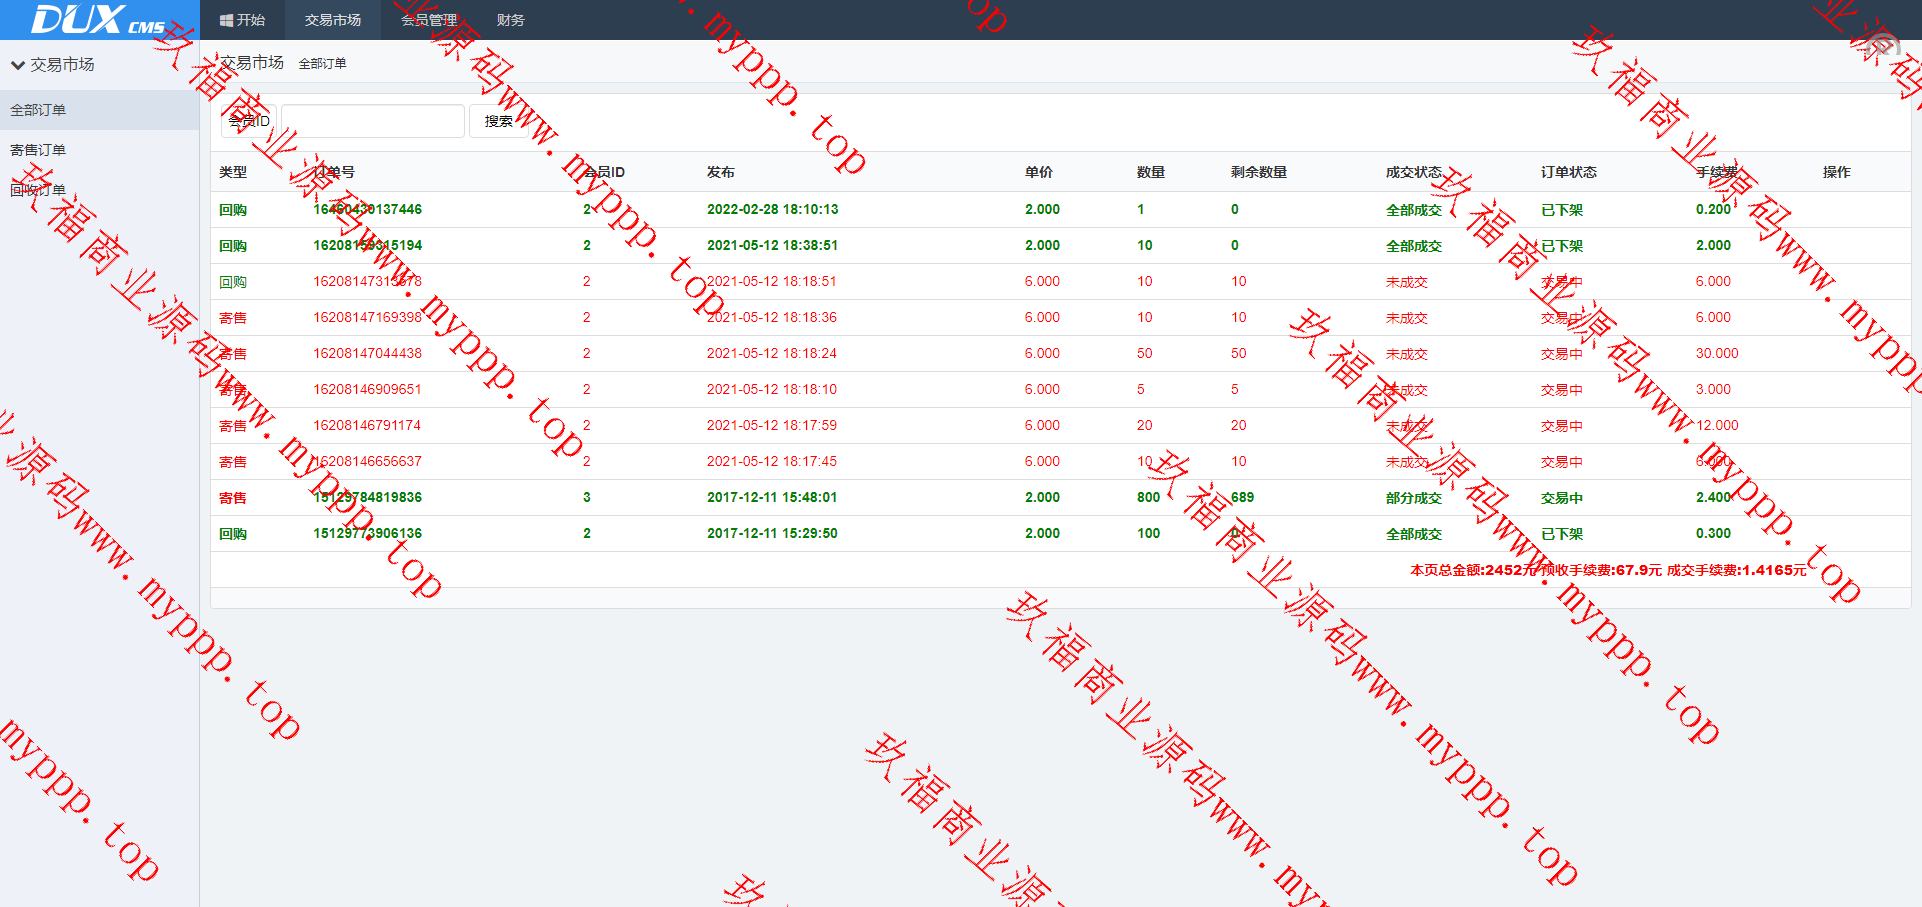Collapse the 交易市场 sidebar chevron

click(x=18, y=65)
